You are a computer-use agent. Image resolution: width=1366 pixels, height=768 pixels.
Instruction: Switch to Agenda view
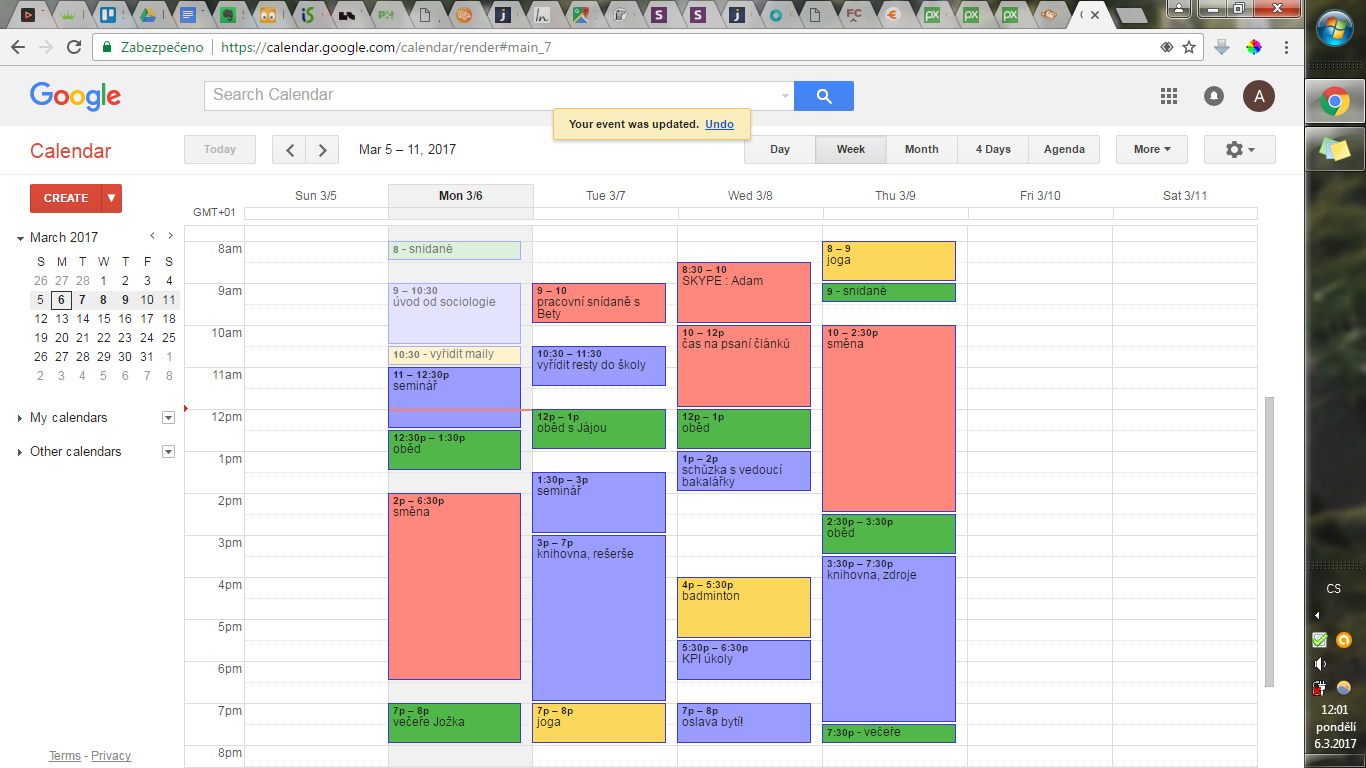(1064, 149)
